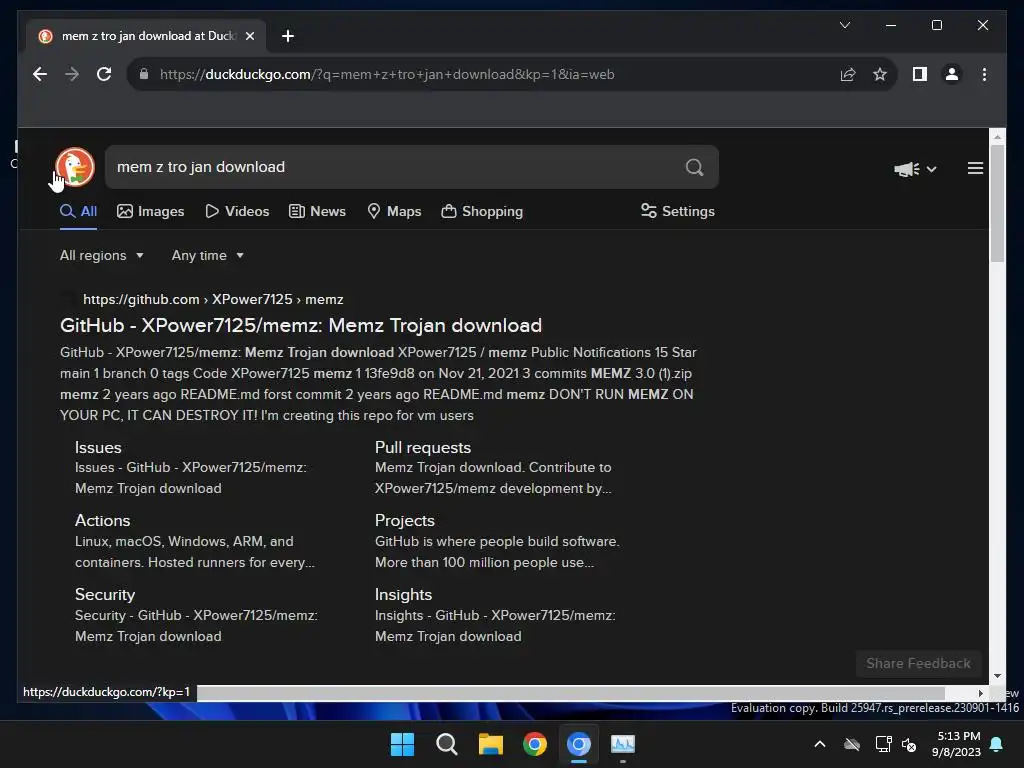Open the GitHub XPower7125/memz result title
Viewport: 1024px width, 768px height.
[x=301, y=325]
